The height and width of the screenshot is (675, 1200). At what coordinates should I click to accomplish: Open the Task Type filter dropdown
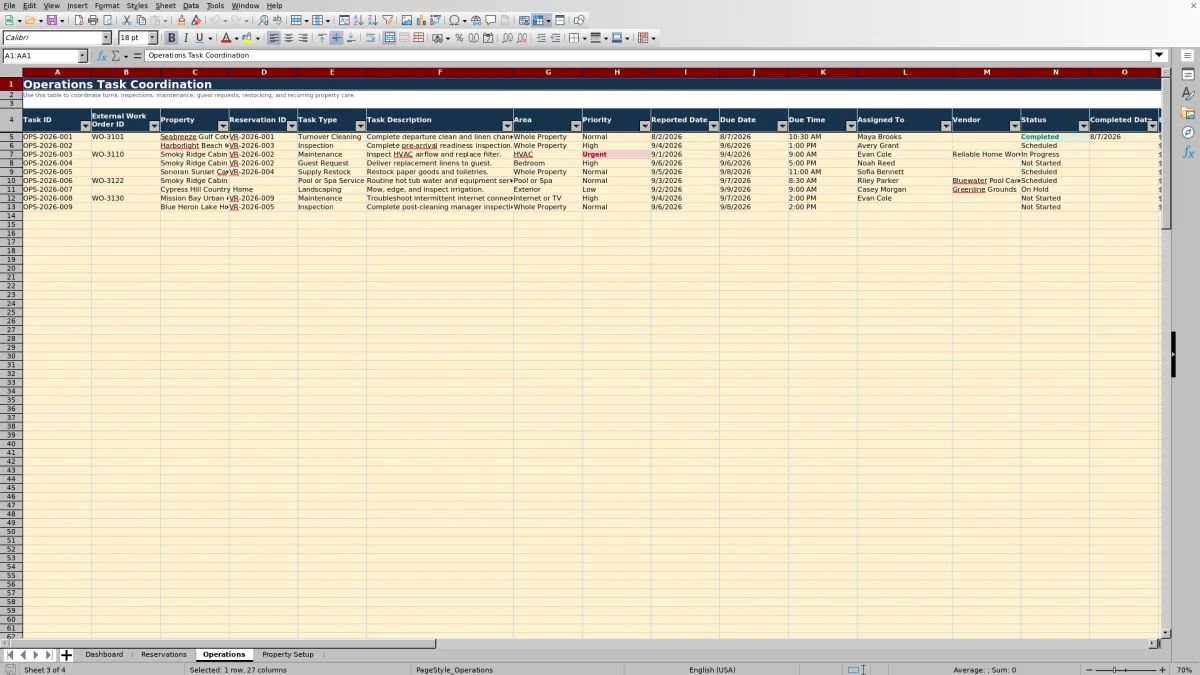[x=360, y=126]
